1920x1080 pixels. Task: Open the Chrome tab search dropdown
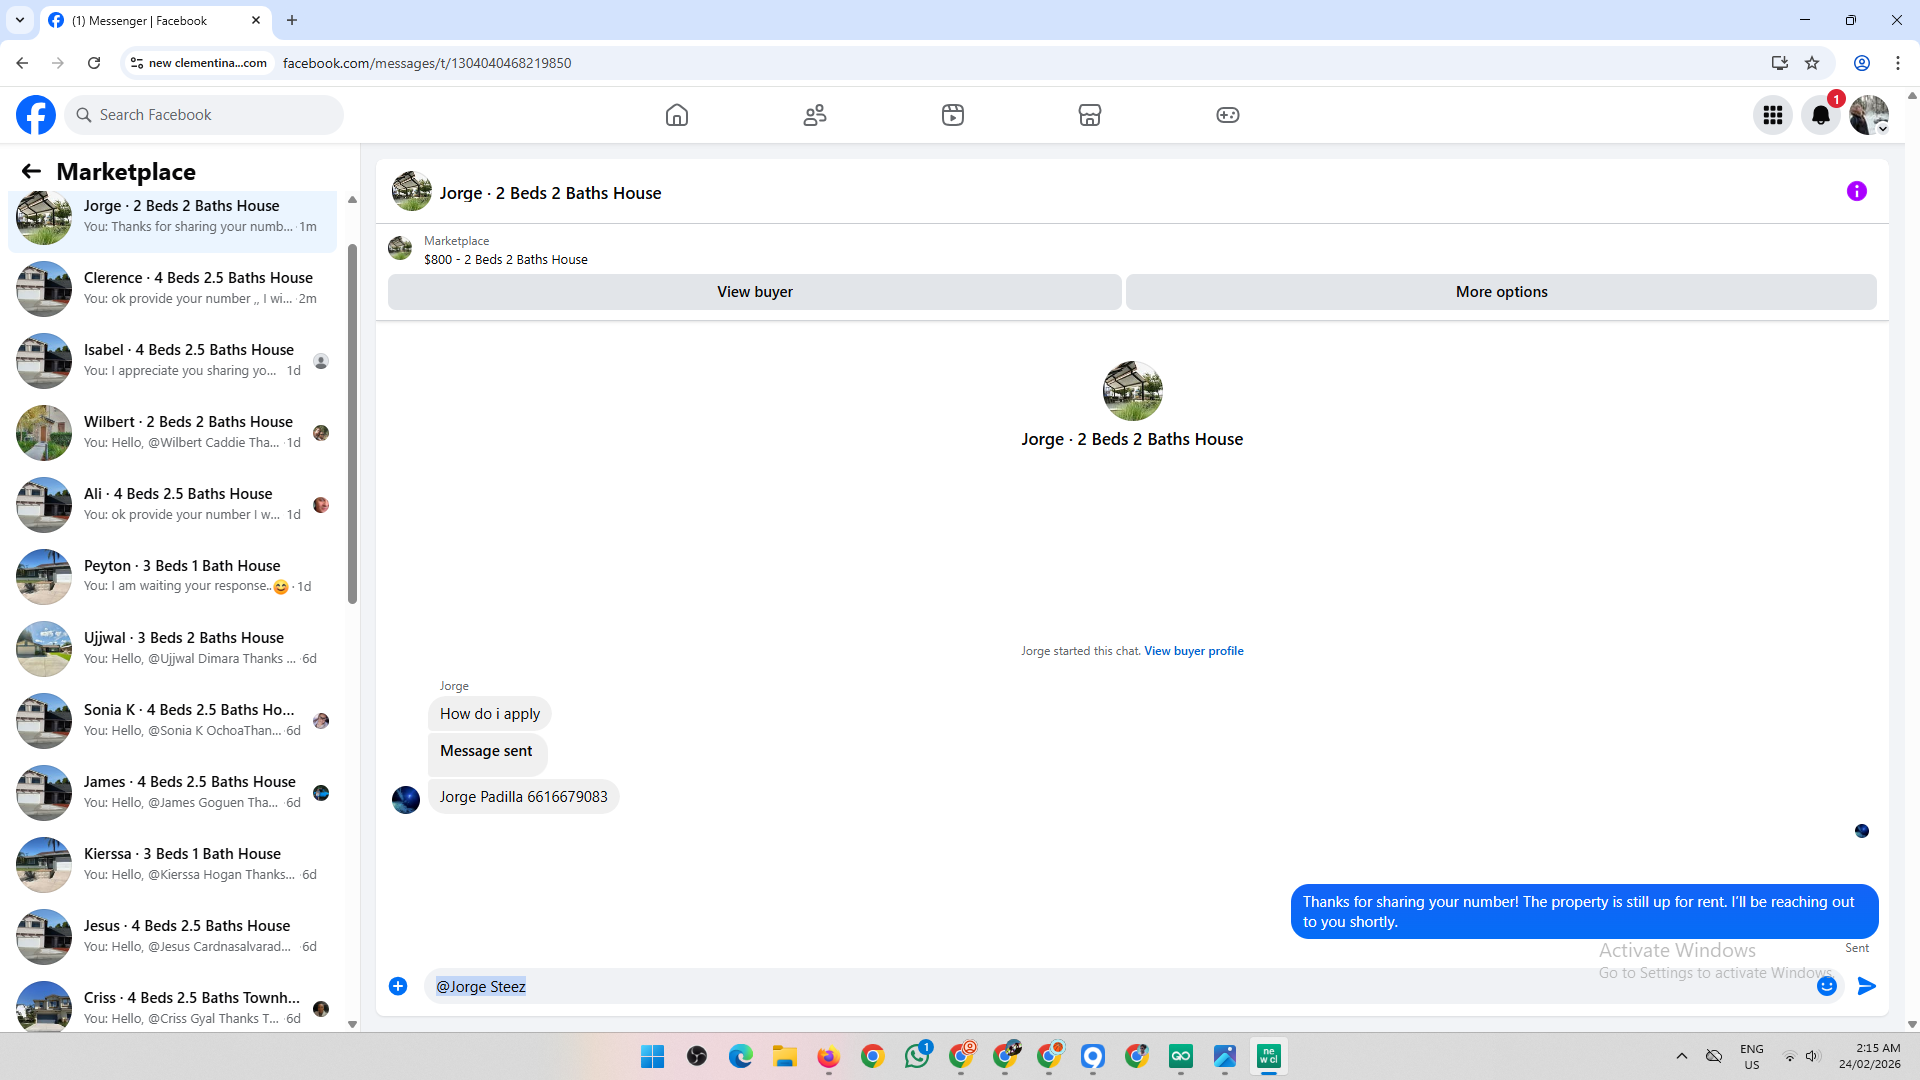[19, 20]
